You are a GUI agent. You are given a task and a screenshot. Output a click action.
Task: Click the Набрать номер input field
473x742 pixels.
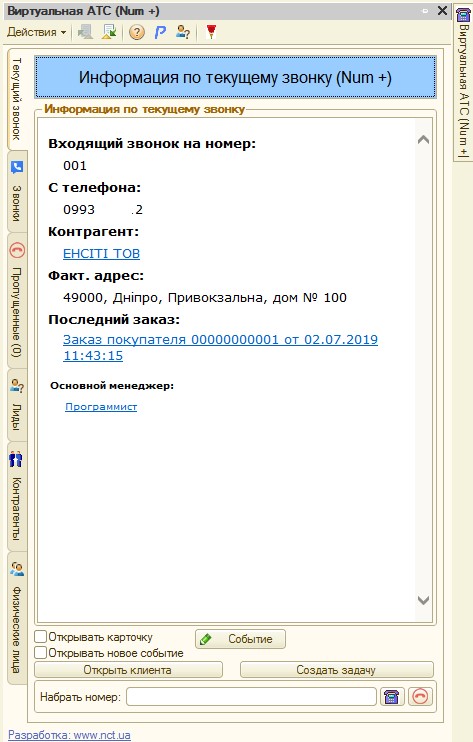tap(251, 697)
